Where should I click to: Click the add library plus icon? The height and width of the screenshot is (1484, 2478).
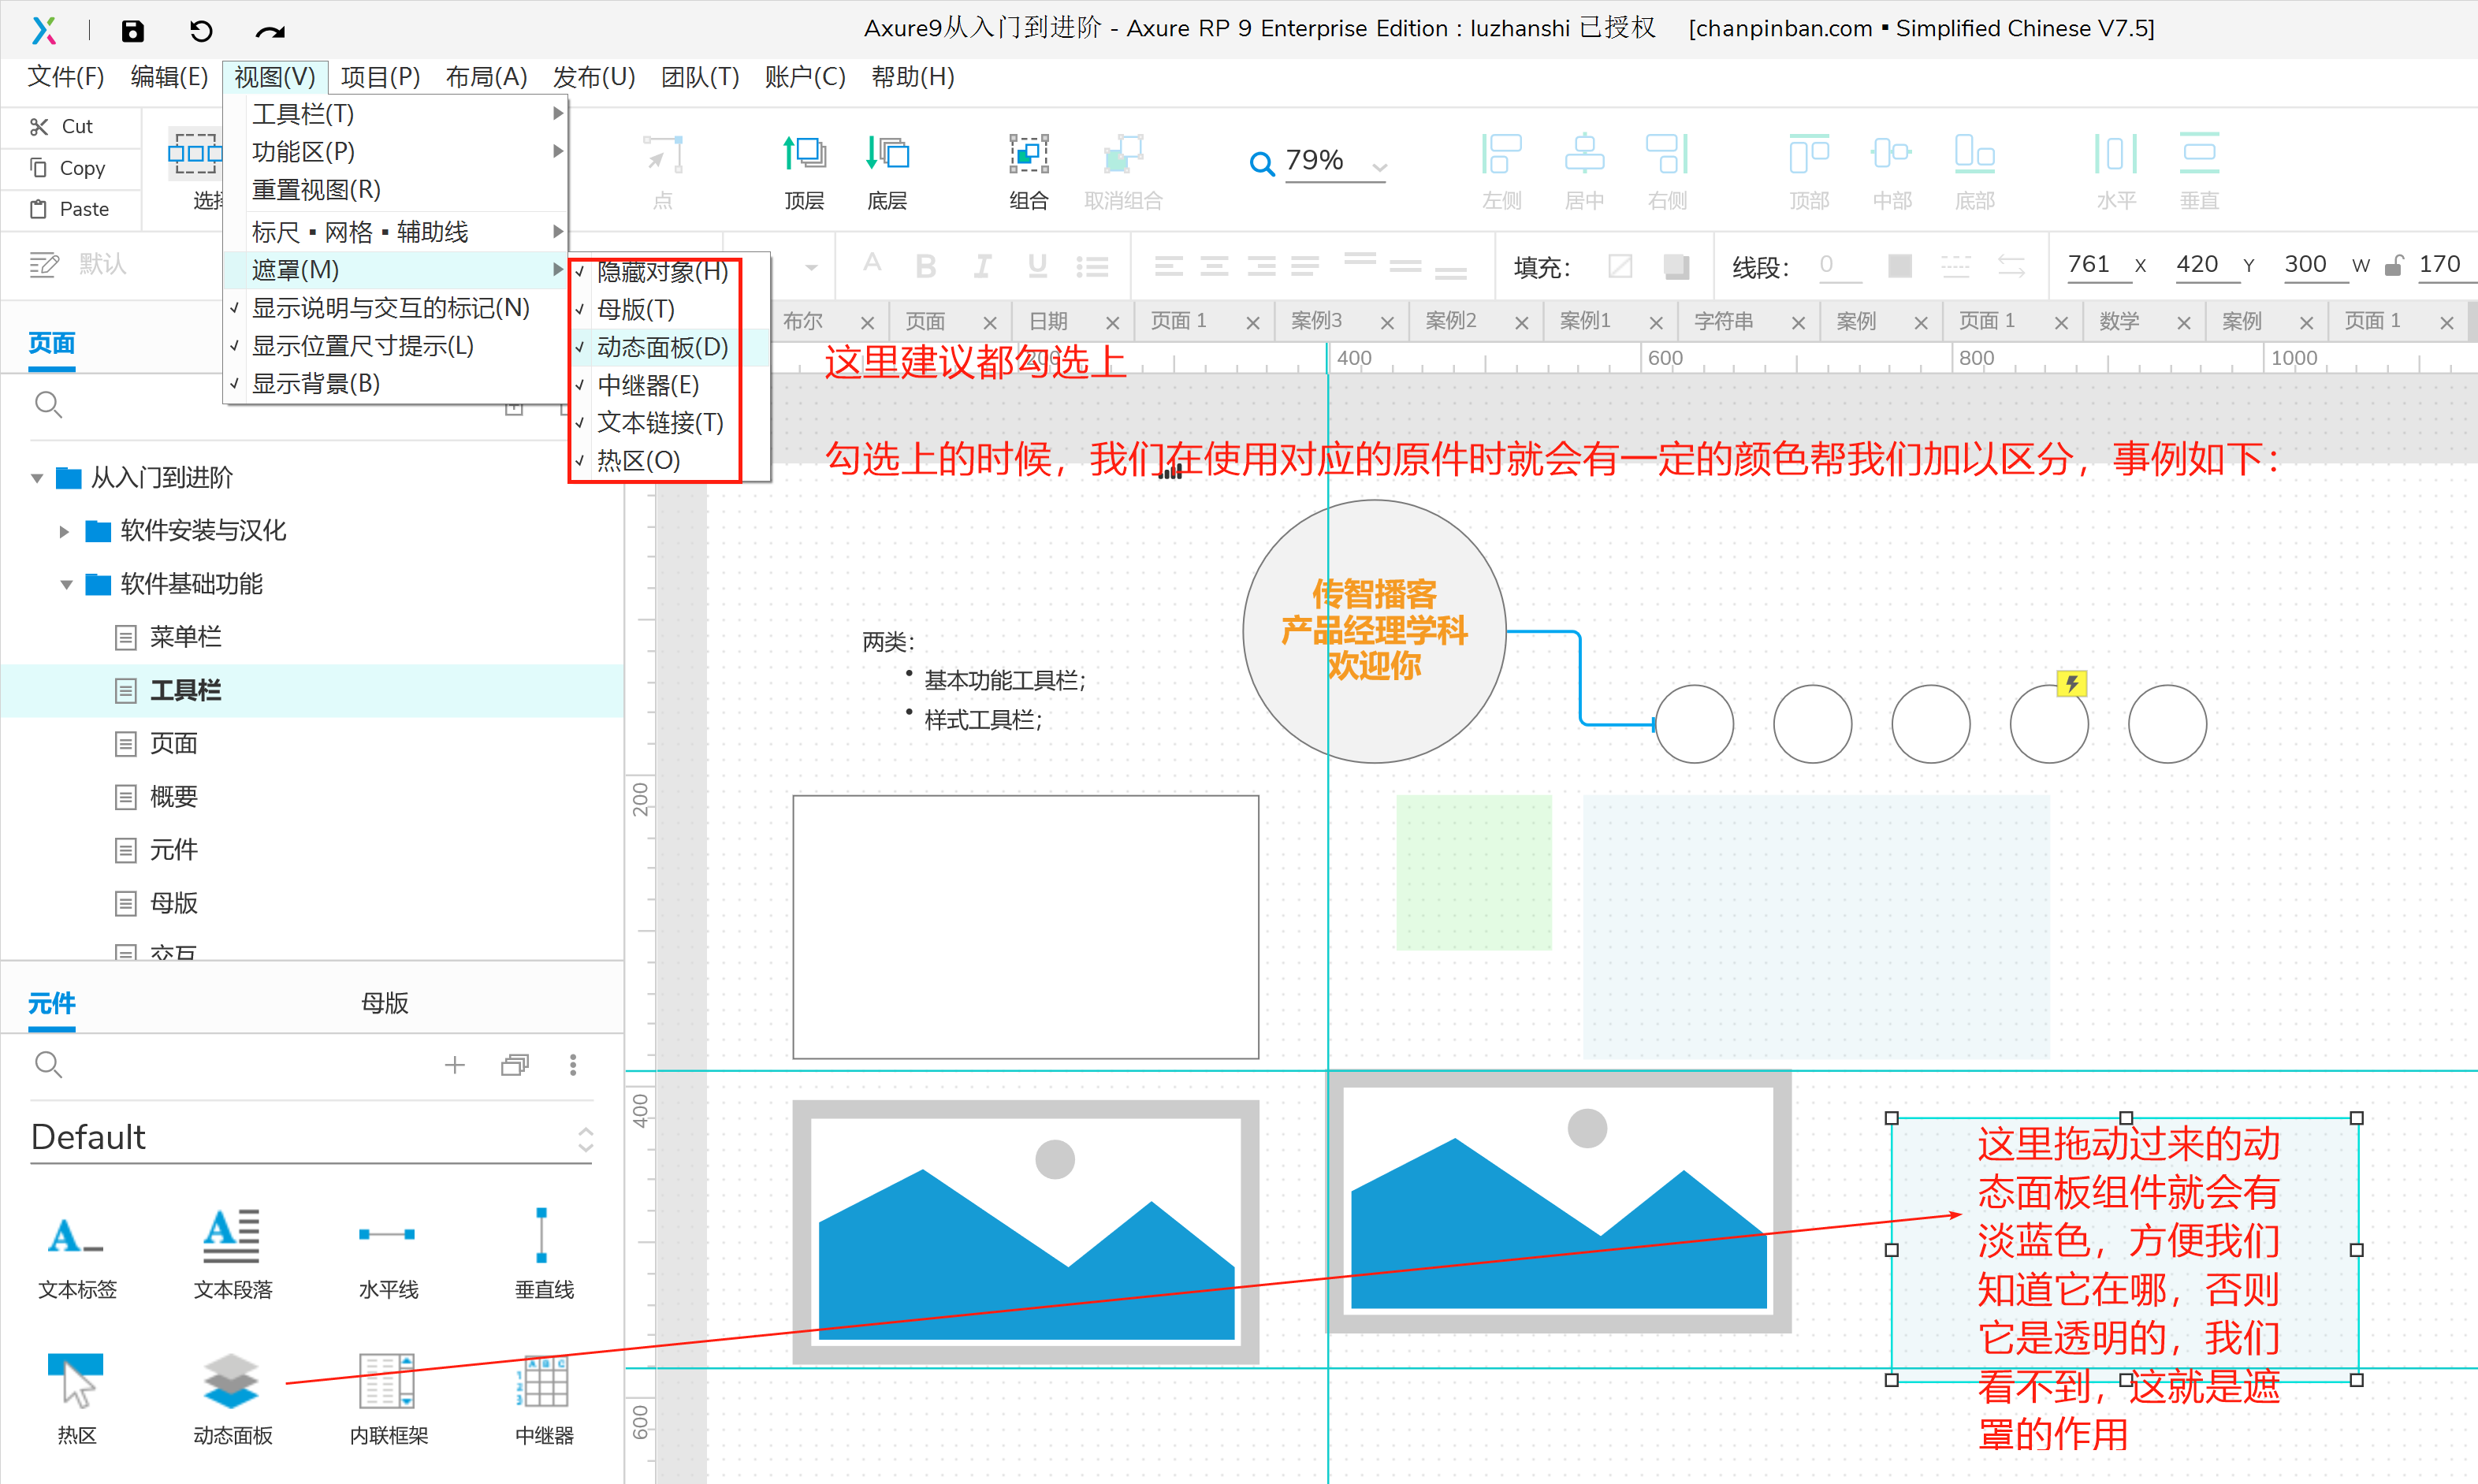455,1065
